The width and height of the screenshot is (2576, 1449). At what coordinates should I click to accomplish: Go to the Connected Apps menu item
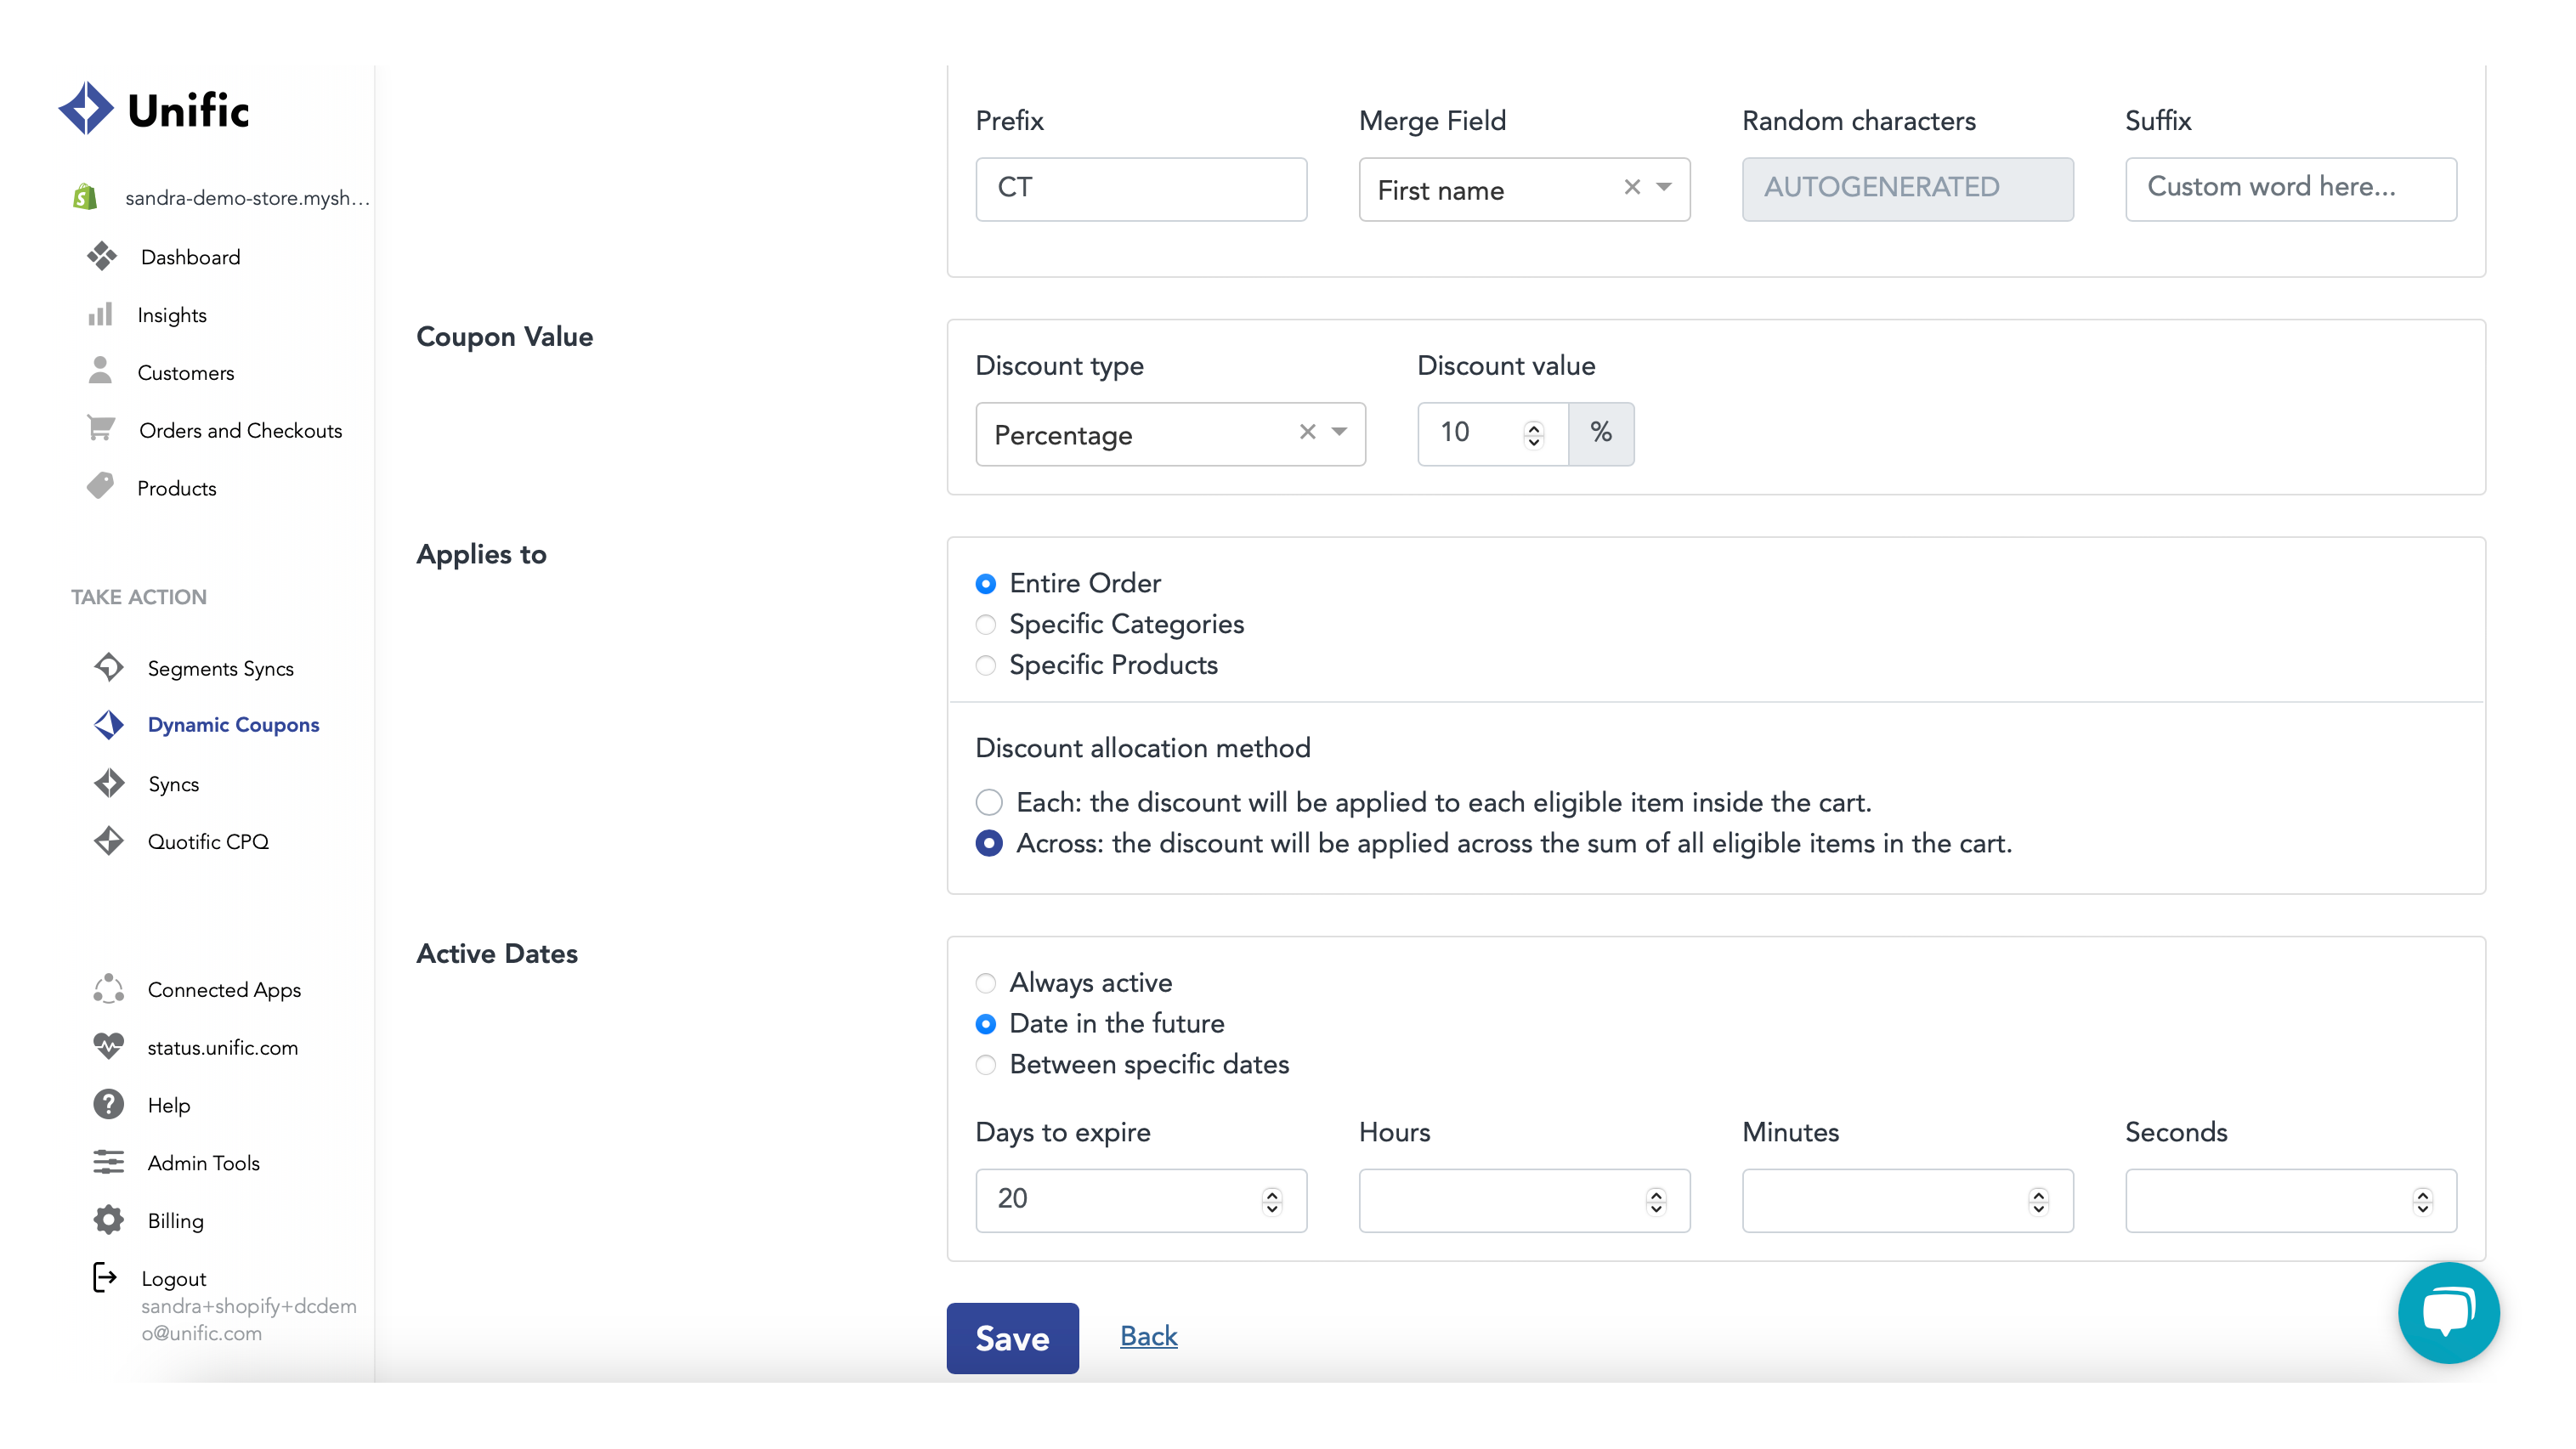point(224,989)
